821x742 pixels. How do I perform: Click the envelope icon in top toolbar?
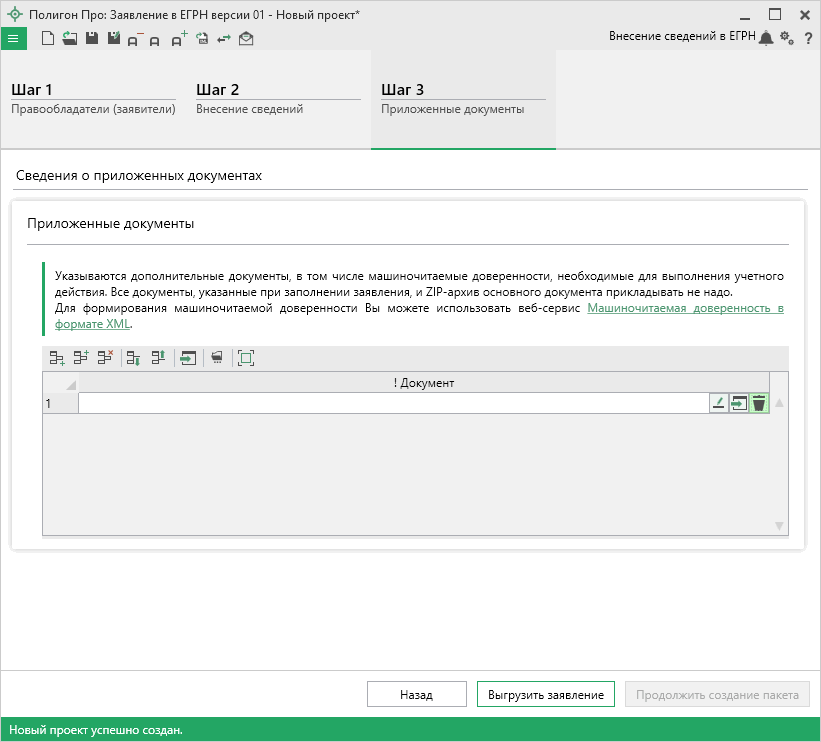pyautogui.click(x=246, y=38)
